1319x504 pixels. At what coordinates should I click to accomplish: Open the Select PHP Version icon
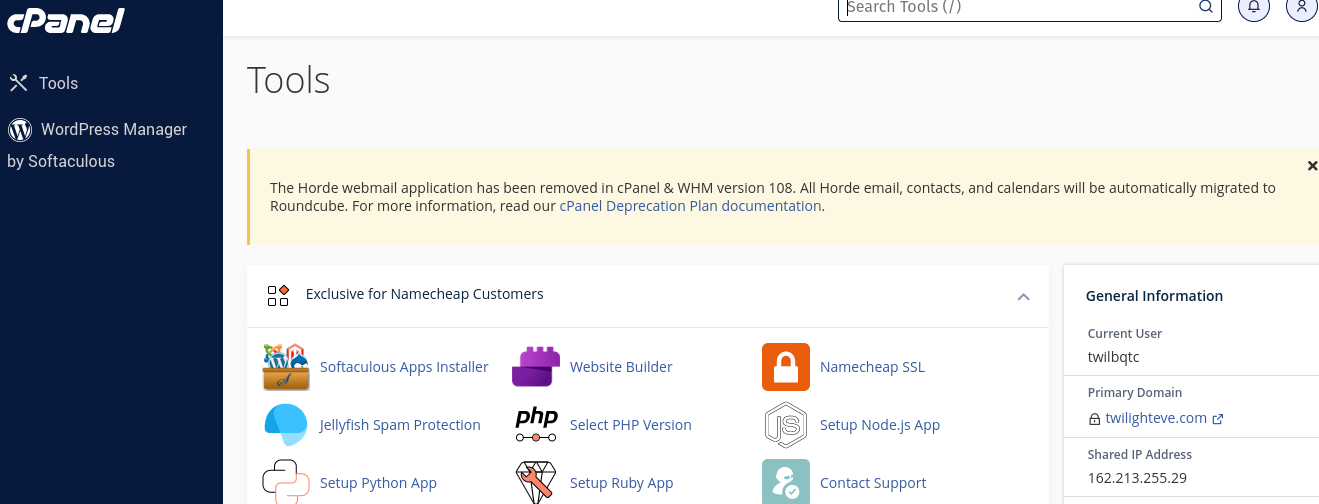point(536,425)
